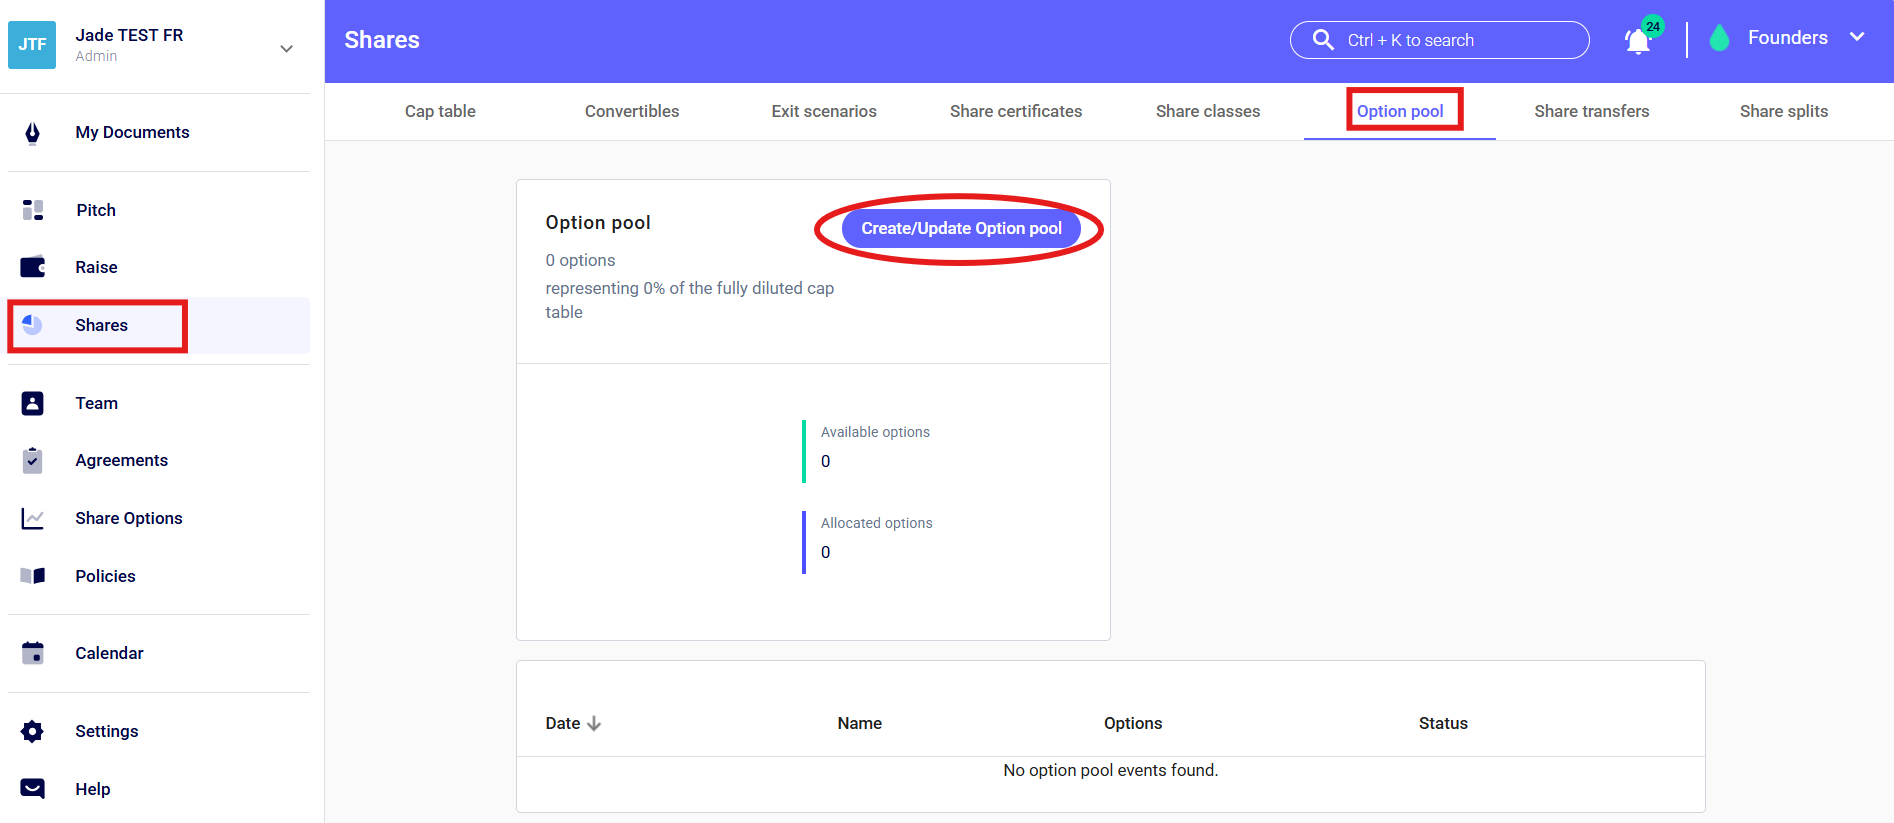Screen dimensions: 1894x823
Task: Click the My Documents pen icon
Action: [x=32, y=133]
